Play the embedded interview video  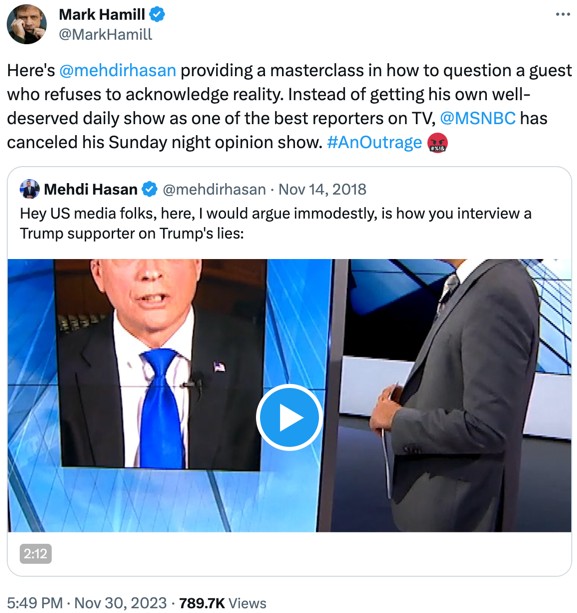(x=290, y=417)
